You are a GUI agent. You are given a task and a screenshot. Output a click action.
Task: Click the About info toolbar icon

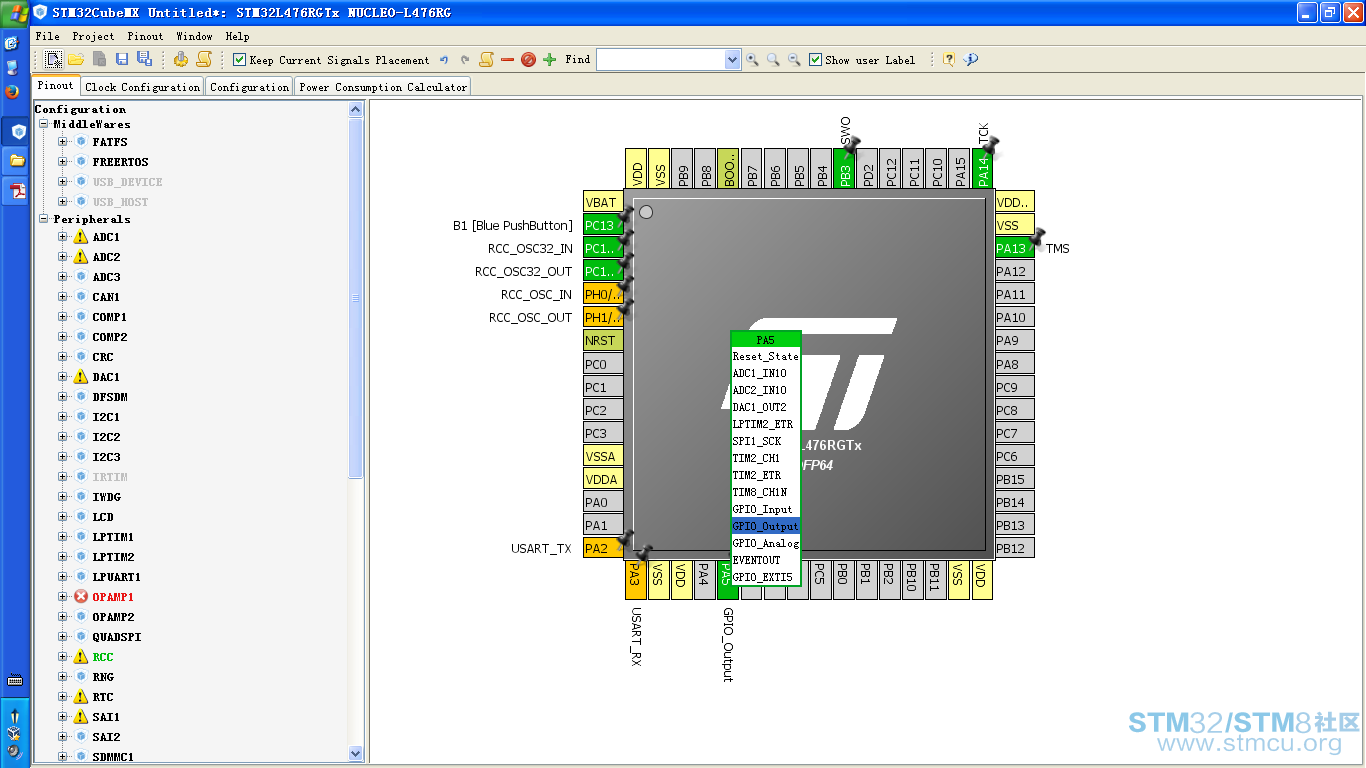pos(970,60)
